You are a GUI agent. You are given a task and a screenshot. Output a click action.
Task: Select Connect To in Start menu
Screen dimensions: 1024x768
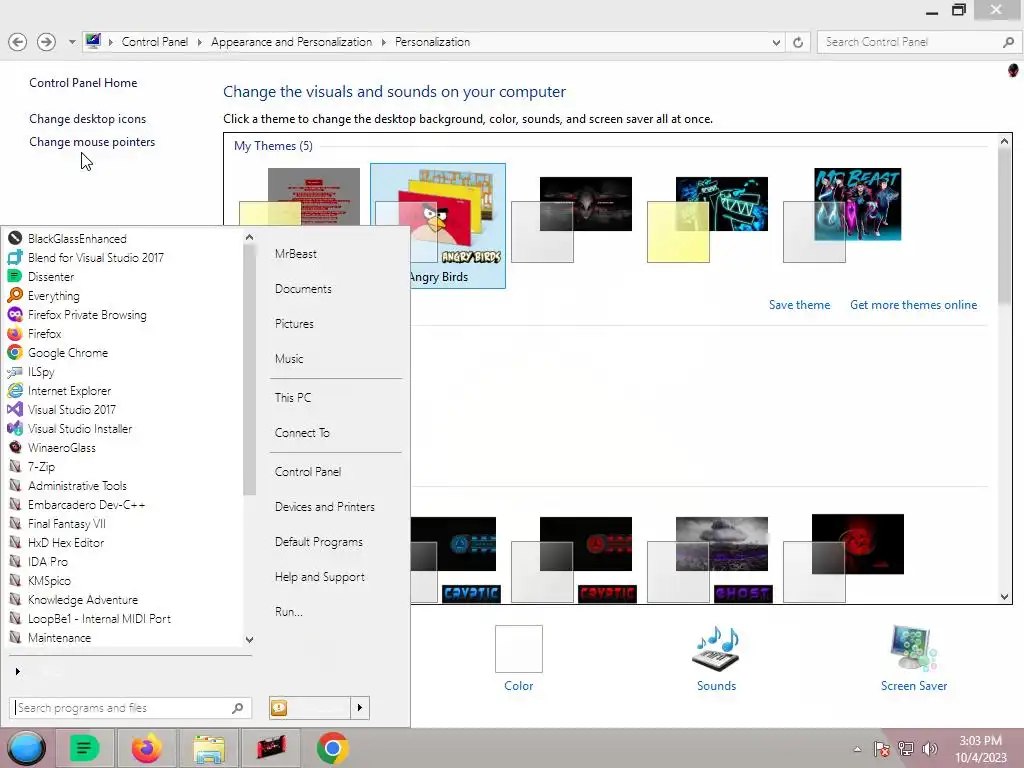[302, 432]
